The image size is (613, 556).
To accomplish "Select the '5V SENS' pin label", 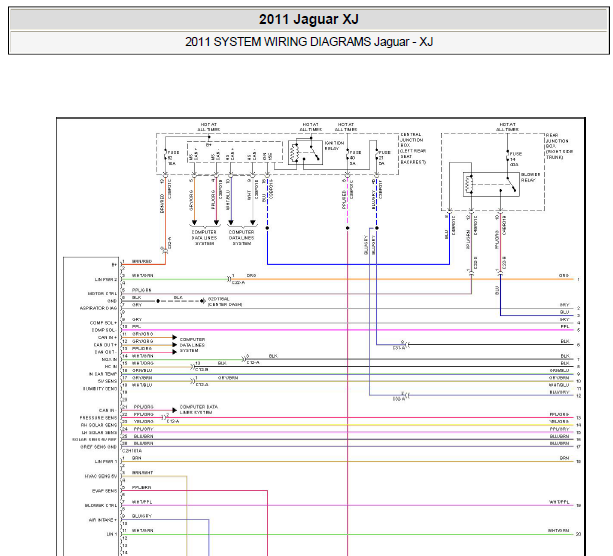I will tap(107, 381).
